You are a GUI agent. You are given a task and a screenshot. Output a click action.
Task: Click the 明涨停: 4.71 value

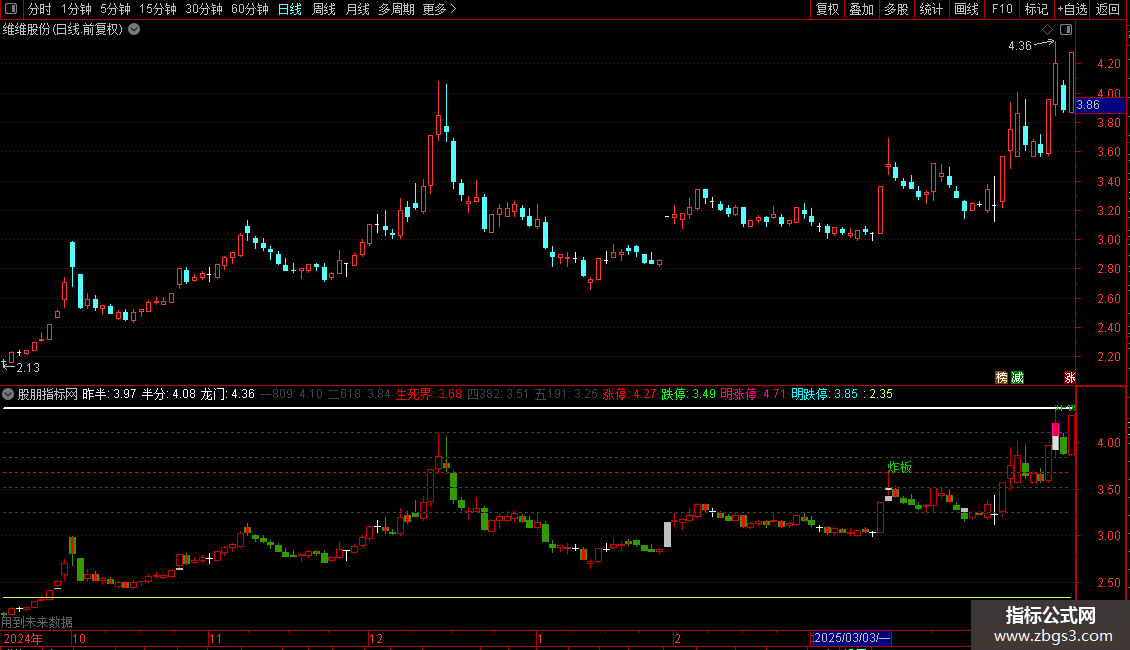(x=752, y=394)
